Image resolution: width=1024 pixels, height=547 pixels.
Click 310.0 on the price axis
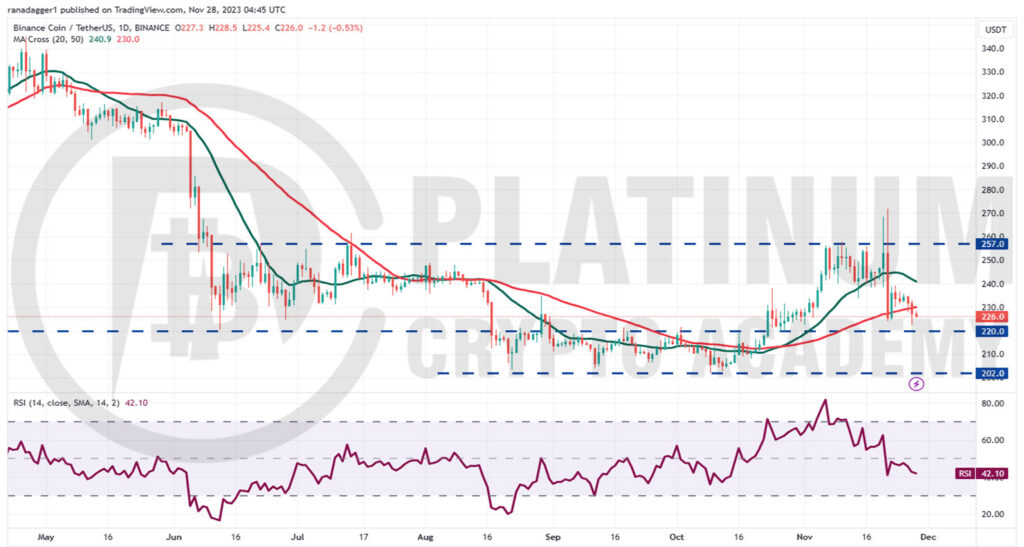click(993, 119)
